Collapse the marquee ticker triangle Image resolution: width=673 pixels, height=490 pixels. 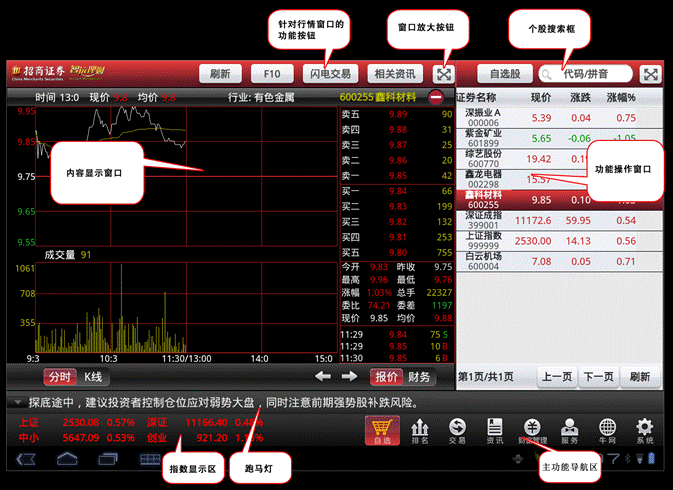pyautogui.click(x=18, y=402)
